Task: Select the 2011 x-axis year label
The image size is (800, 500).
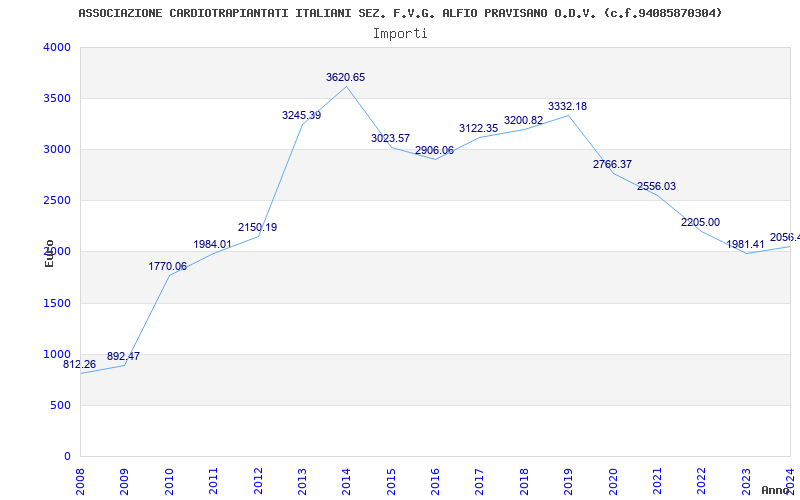Action: (213, 481)
